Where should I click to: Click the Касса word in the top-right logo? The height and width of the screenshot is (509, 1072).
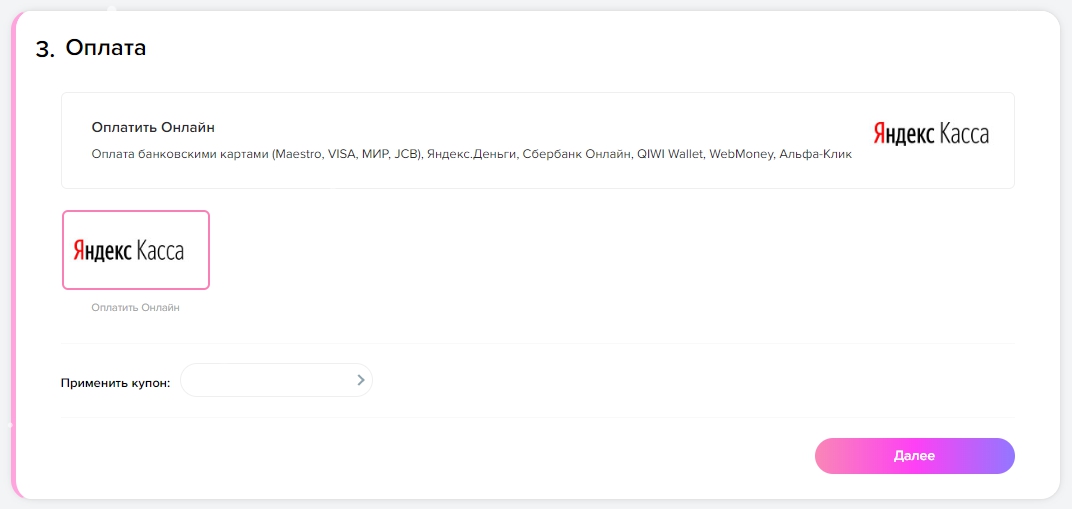960,134
